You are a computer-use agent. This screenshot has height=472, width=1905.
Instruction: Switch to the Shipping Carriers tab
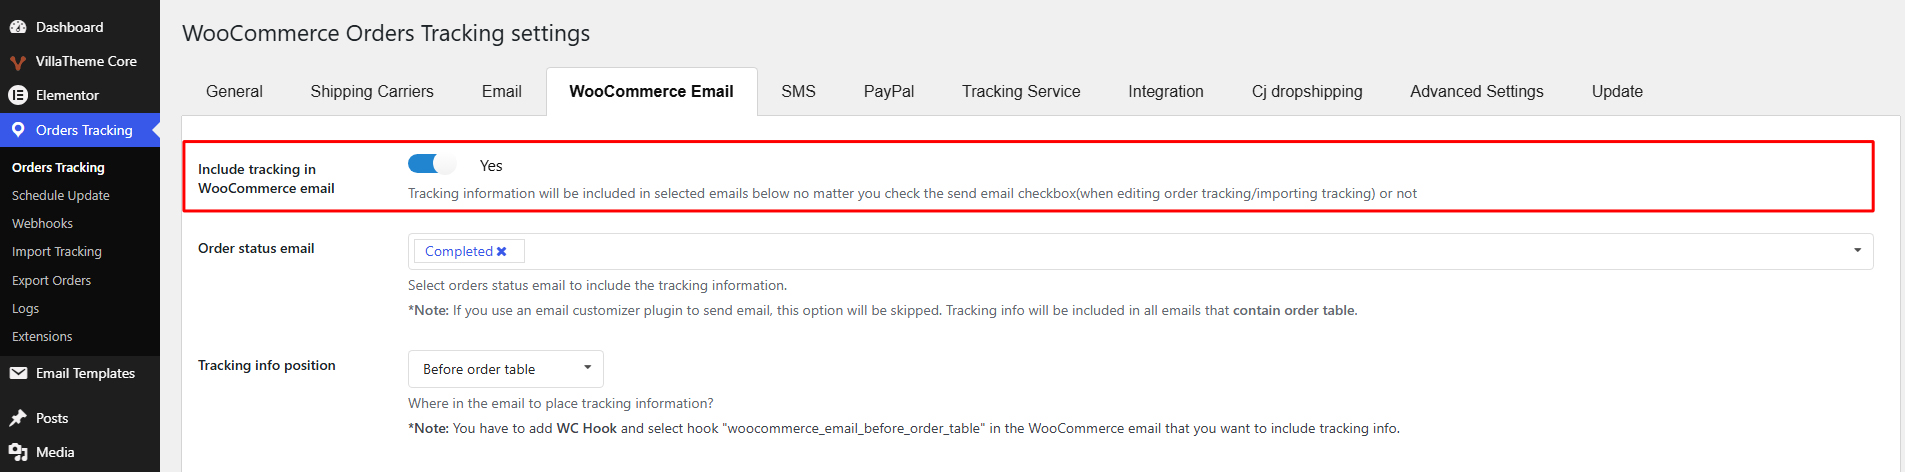372,91
